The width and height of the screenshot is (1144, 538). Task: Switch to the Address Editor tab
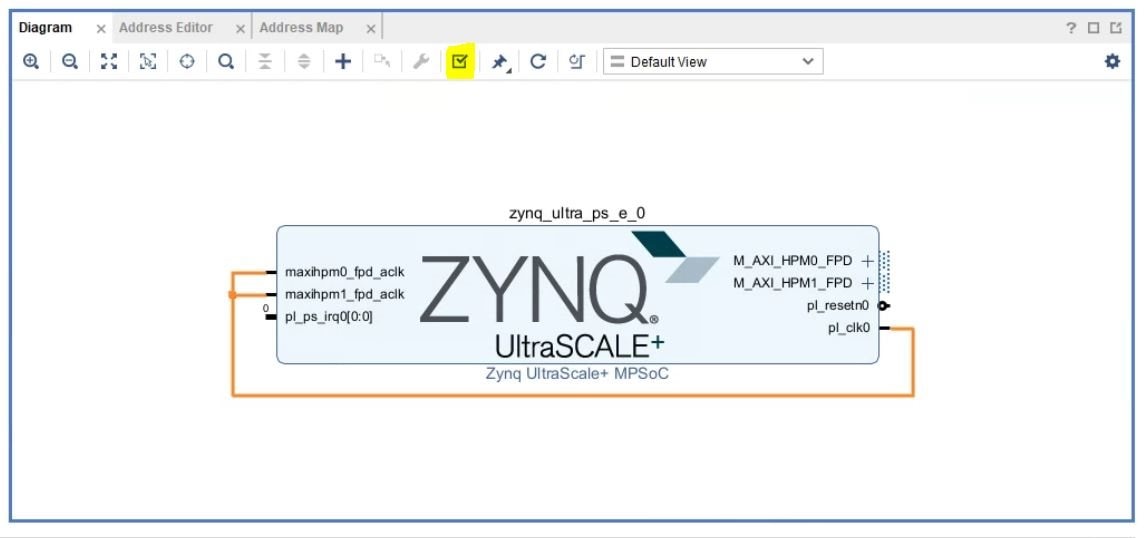(166, 28)
